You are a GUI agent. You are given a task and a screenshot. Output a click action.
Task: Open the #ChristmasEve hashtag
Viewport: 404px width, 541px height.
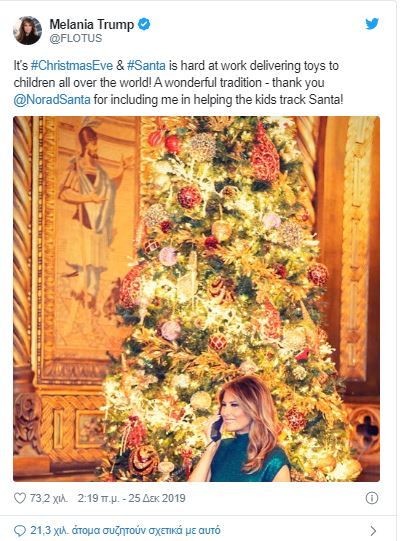[x=72, y=66]
